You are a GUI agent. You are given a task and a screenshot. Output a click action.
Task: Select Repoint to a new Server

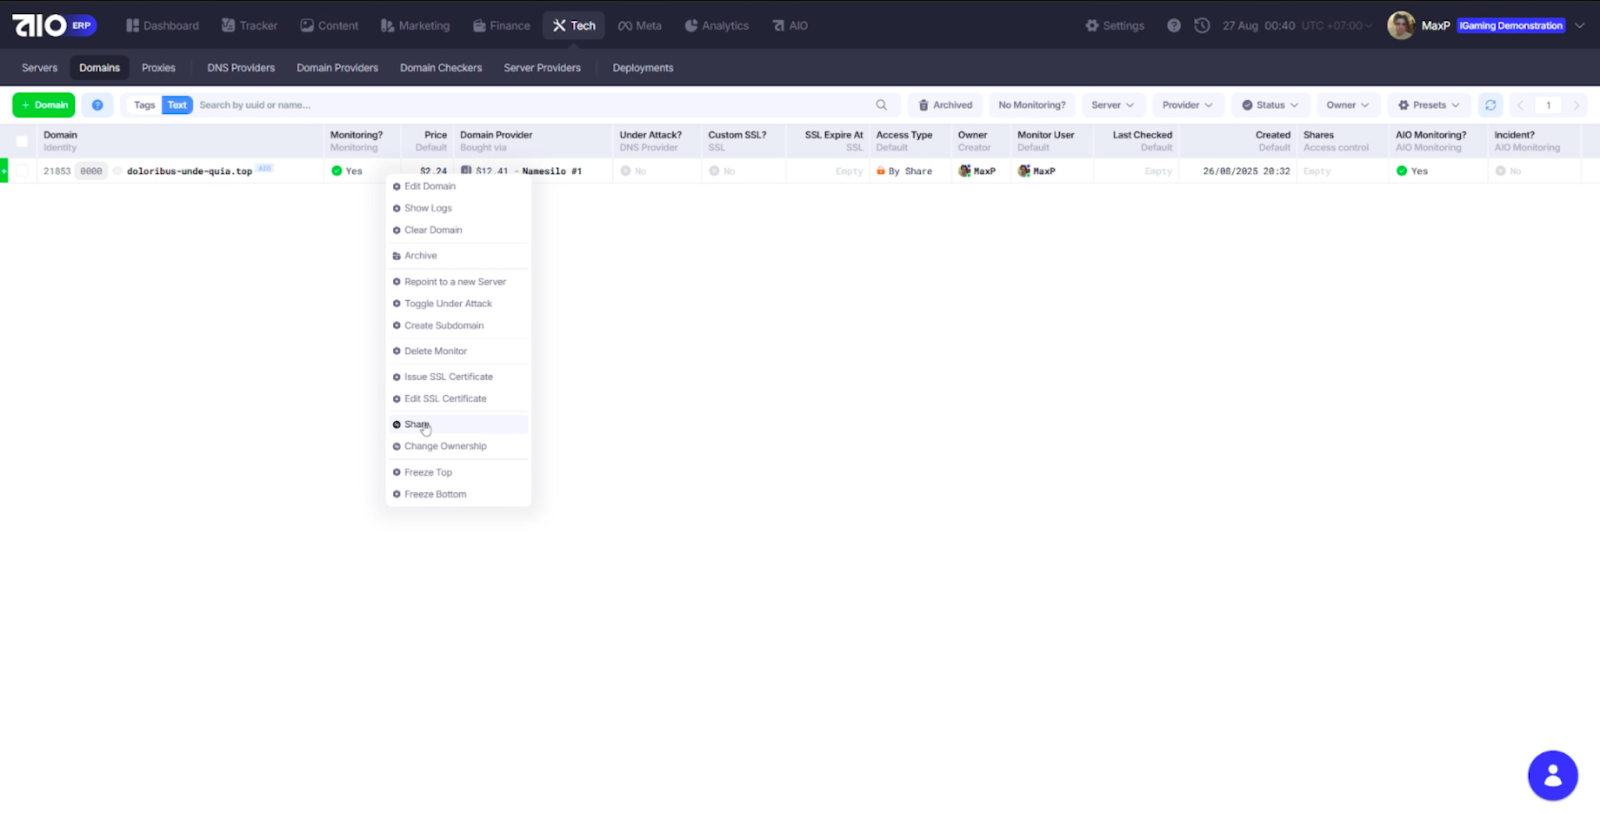pos(458,282)
